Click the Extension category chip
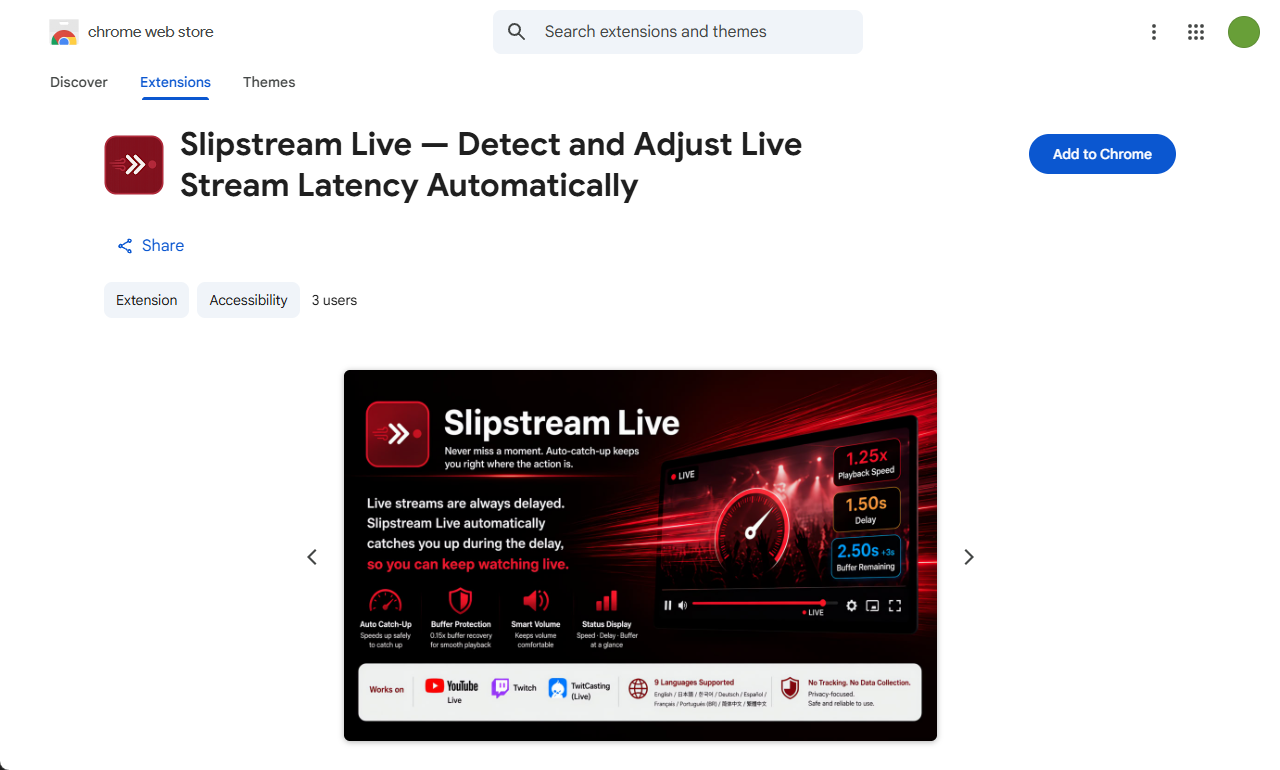The height and width of the screenshot is (770, 1280). (146, 300)
